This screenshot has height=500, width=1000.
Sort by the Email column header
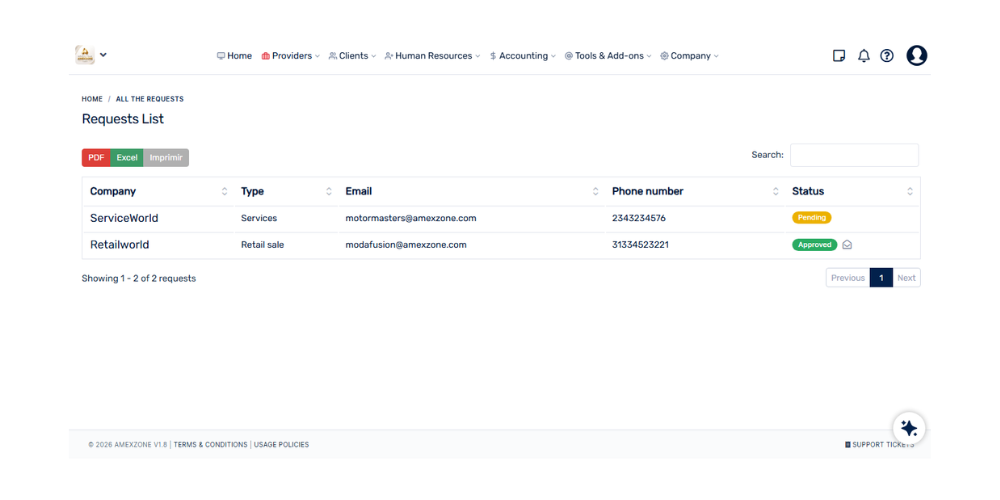(x=471, y=191)
